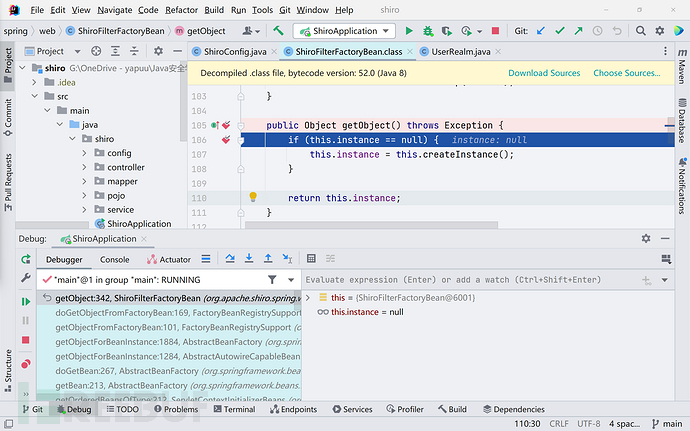The height and width of the screenshot is (431, 690).
Task: Open Terminal tool window
Action: point(234,409)
